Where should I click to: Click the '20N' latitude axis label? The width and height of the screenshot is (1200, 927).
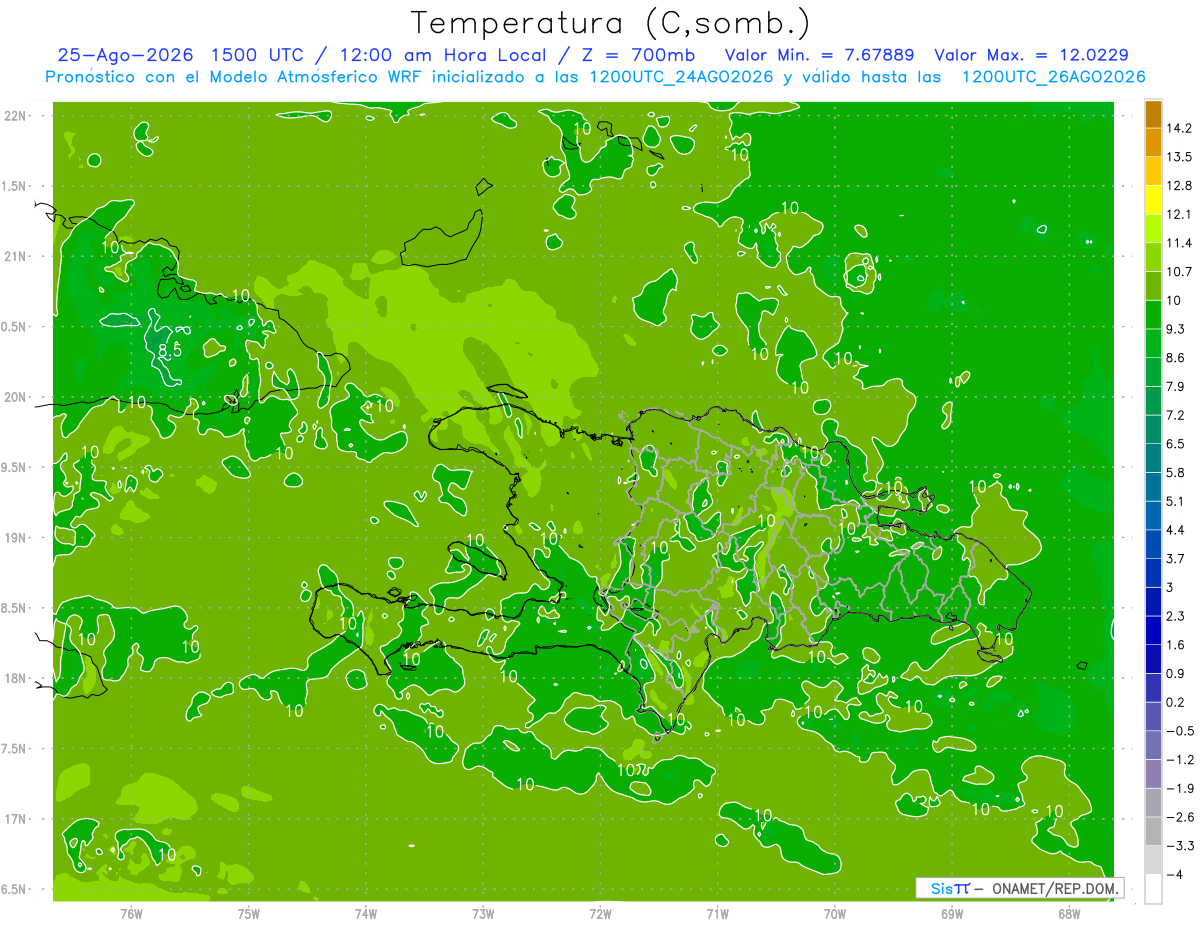pos(16,397)
